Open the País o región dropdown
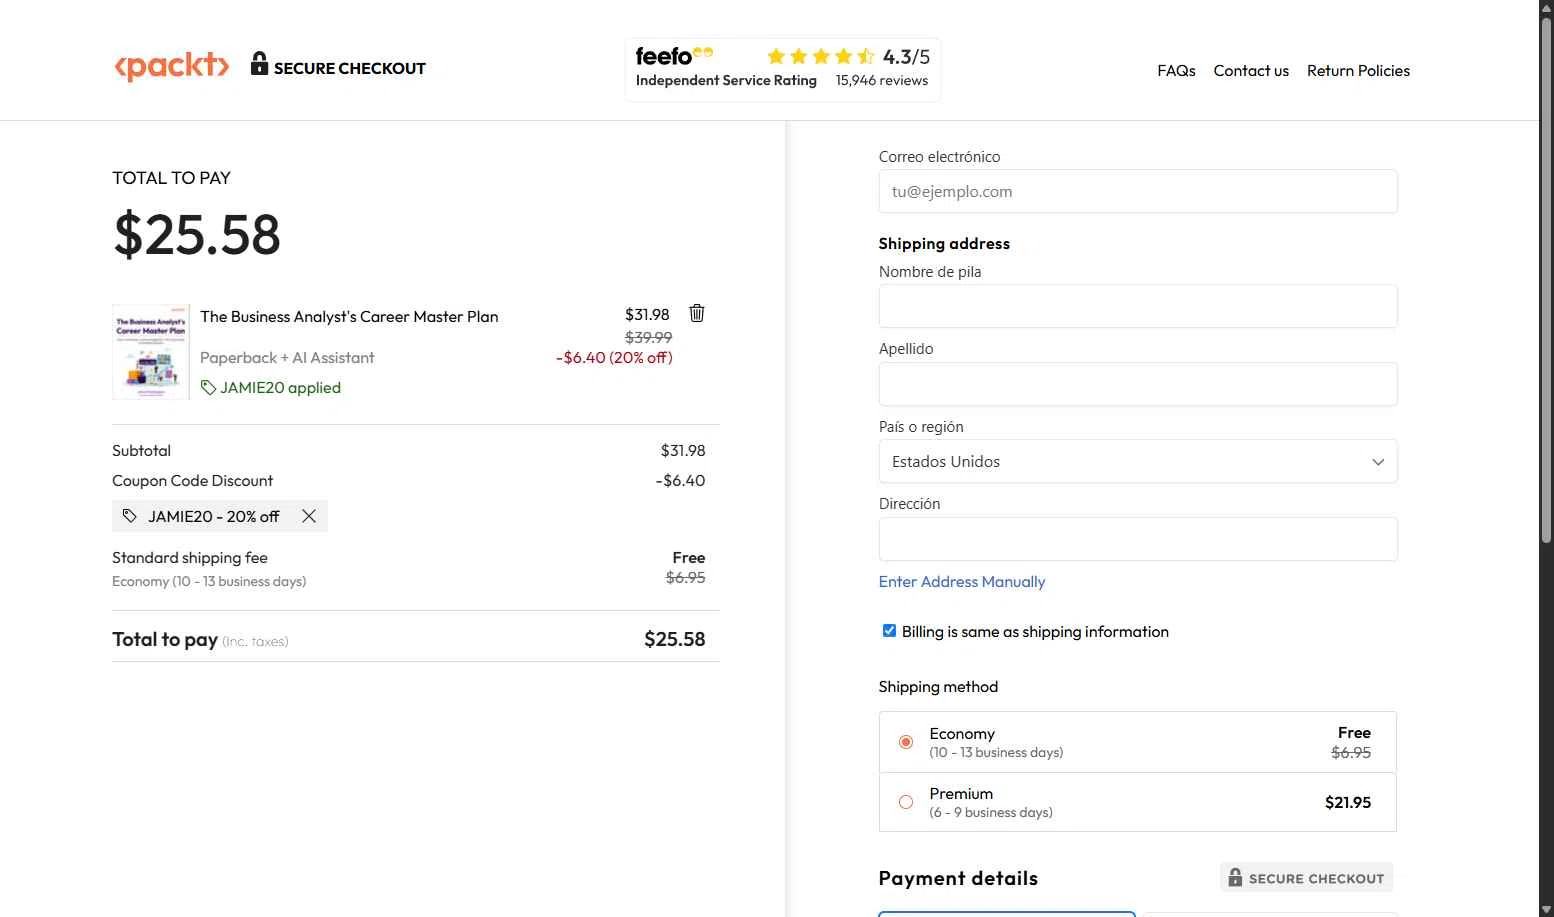Viewport: 1554px width, 917px height. tap(1138, 461)
